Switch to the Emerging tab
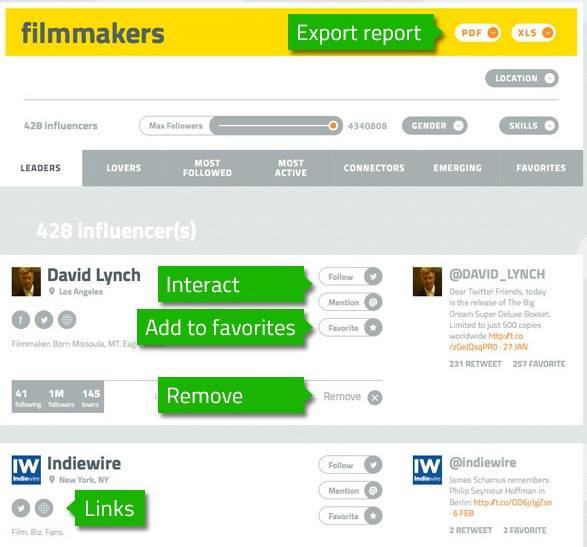Image resolution: width=587 pixels, height=547 pixels. tap(457, 168)
